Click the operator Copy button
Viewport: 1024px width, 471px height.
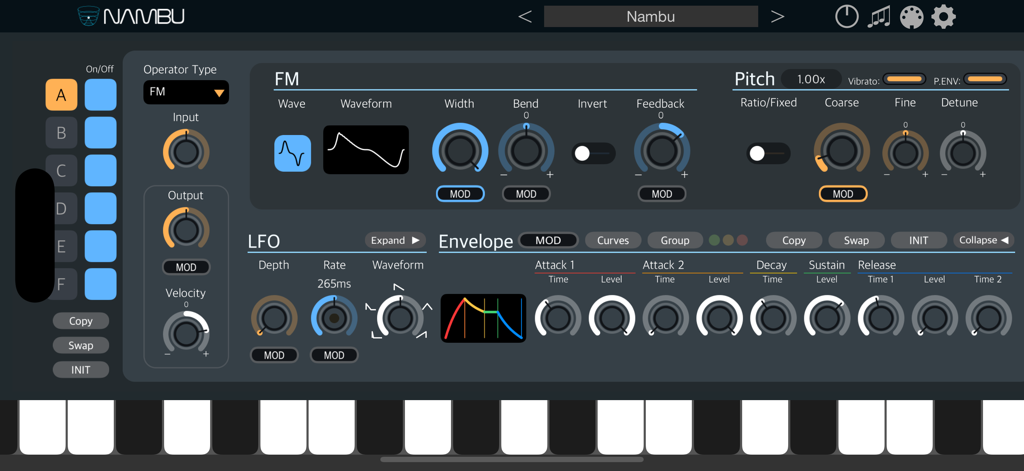(81, 321)
